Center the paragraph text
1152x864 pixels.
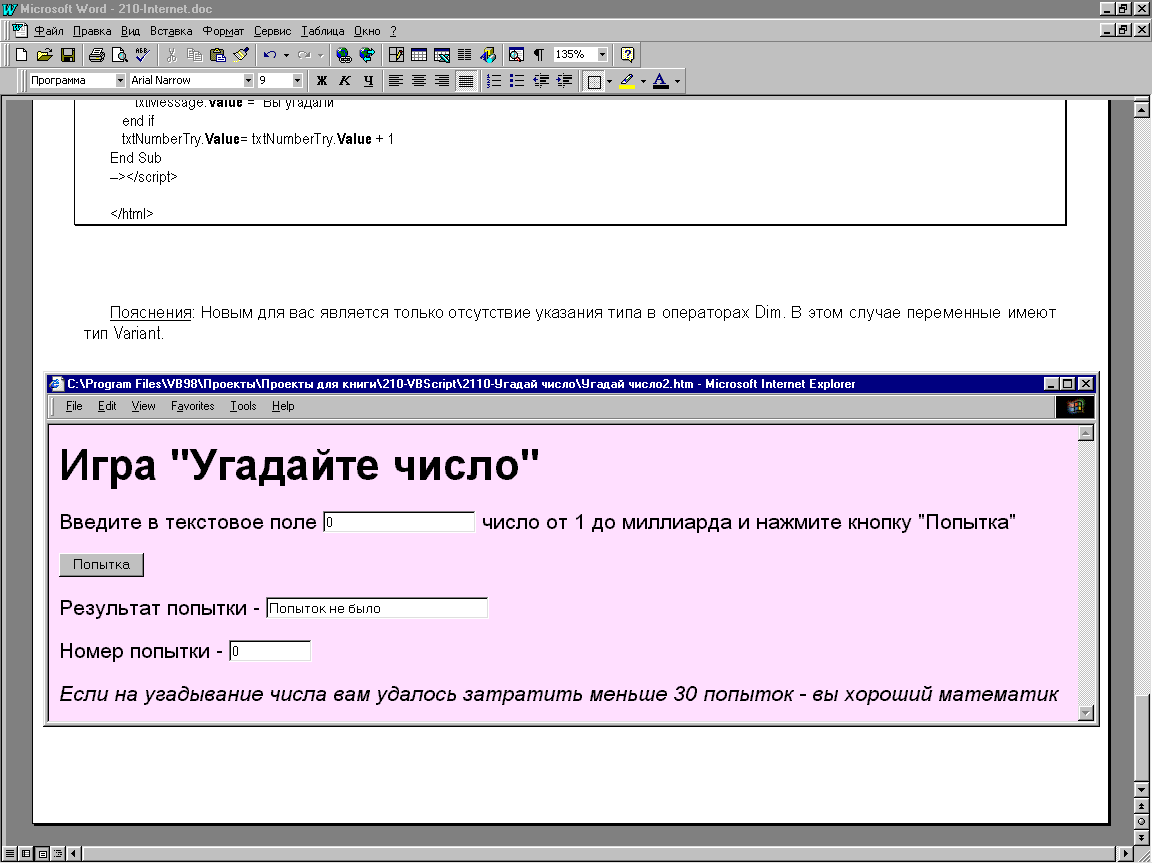419,81
